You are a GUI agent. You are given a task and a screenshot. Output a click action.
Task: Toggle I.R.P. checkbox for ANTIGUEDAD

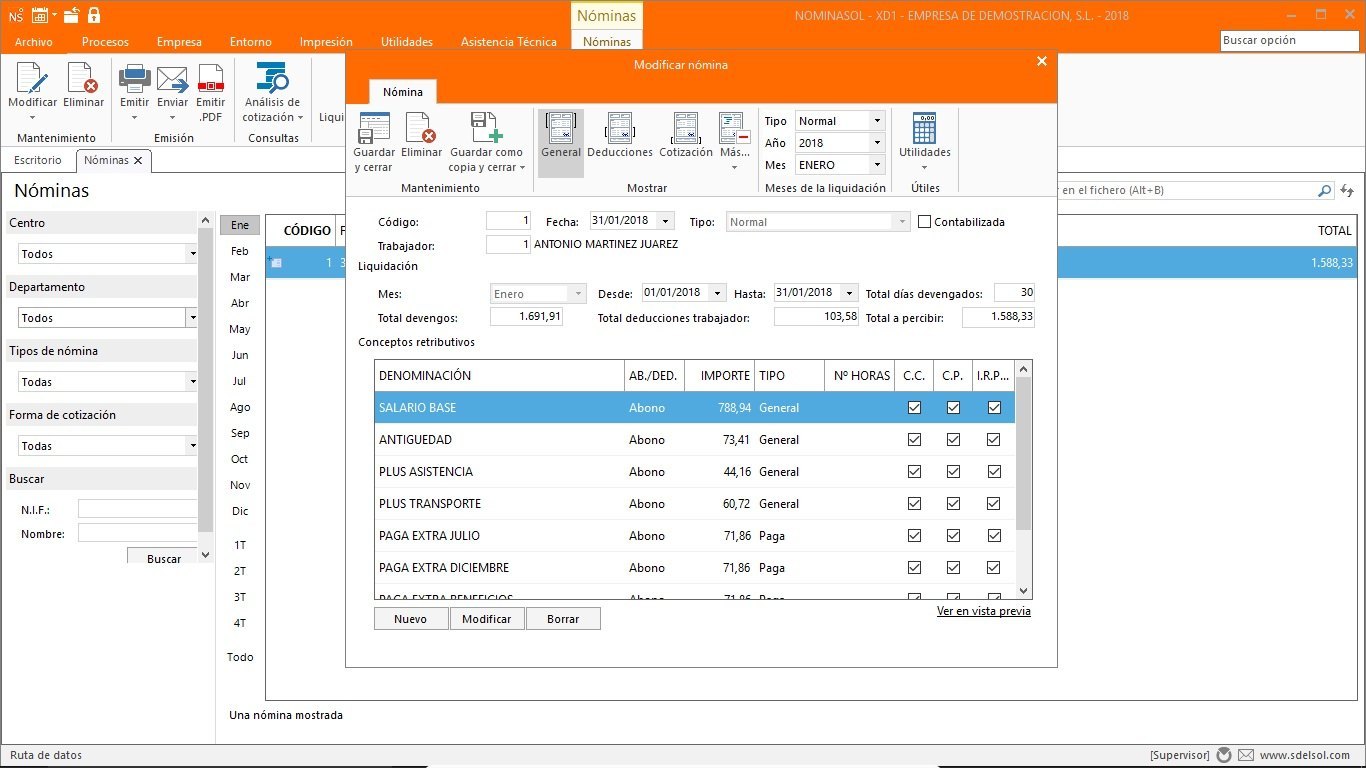(994, 440)
